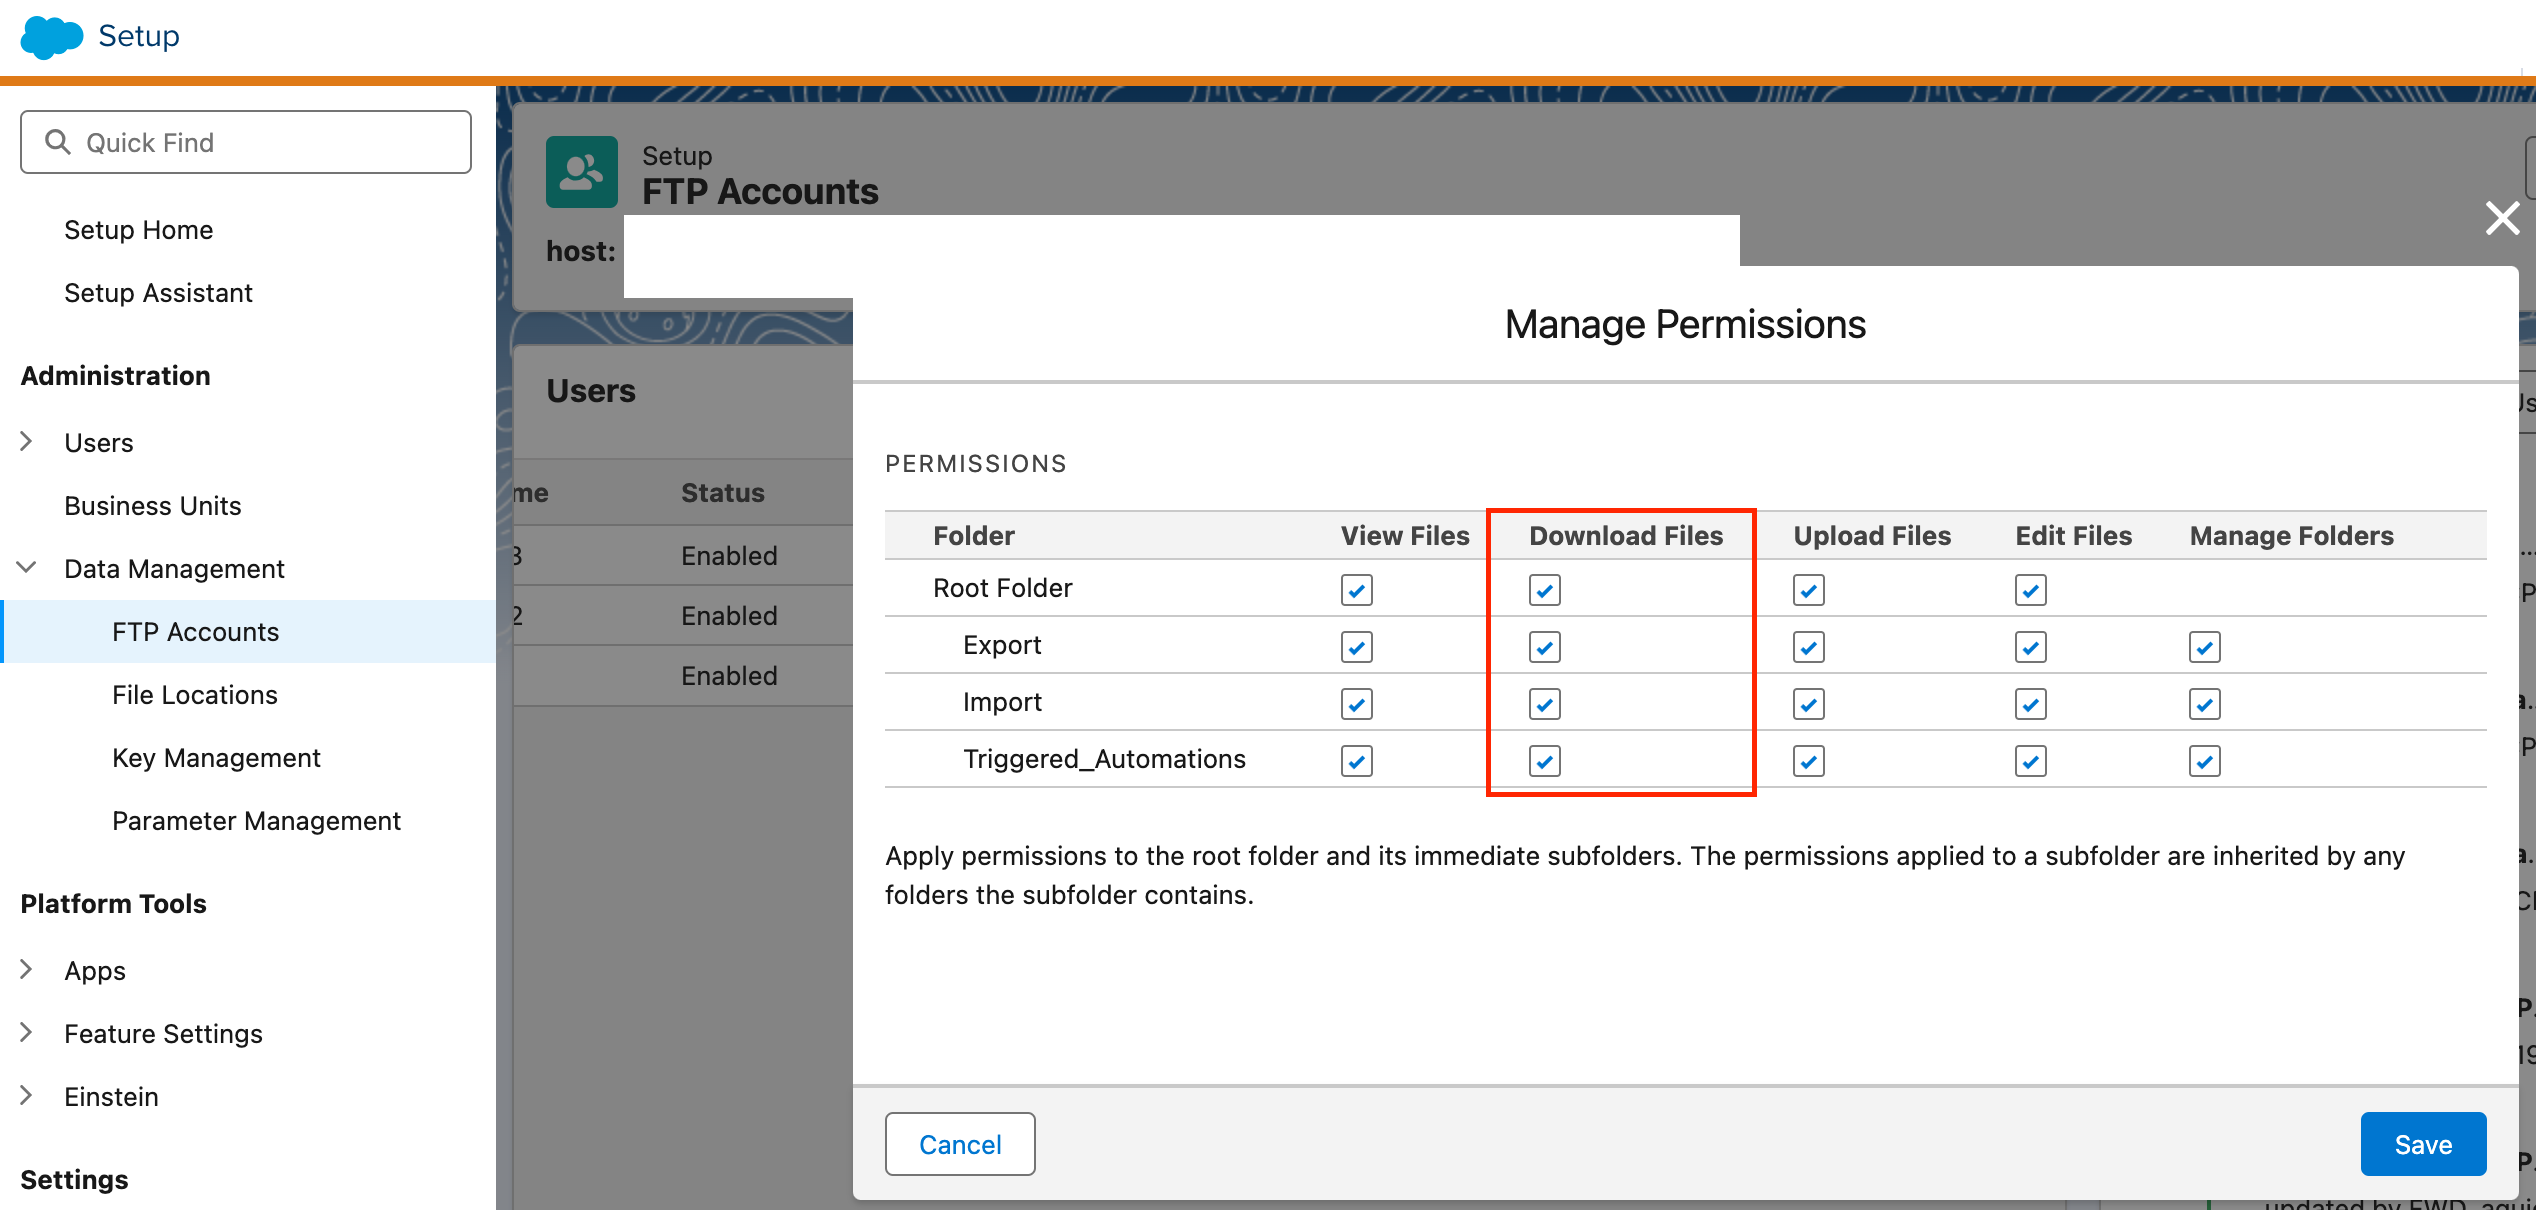Click the Quick Find magnifier icon
This screenshot has width=2536, height=1210.
[58, 142]
